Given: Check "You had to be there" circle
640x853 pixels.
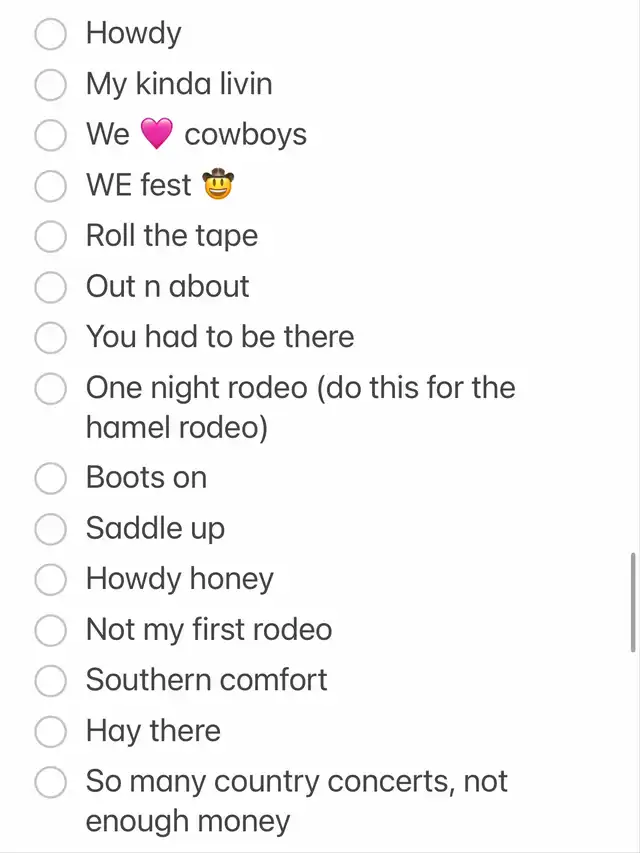Looking at the screenshot, I should [x=50, y=338].
